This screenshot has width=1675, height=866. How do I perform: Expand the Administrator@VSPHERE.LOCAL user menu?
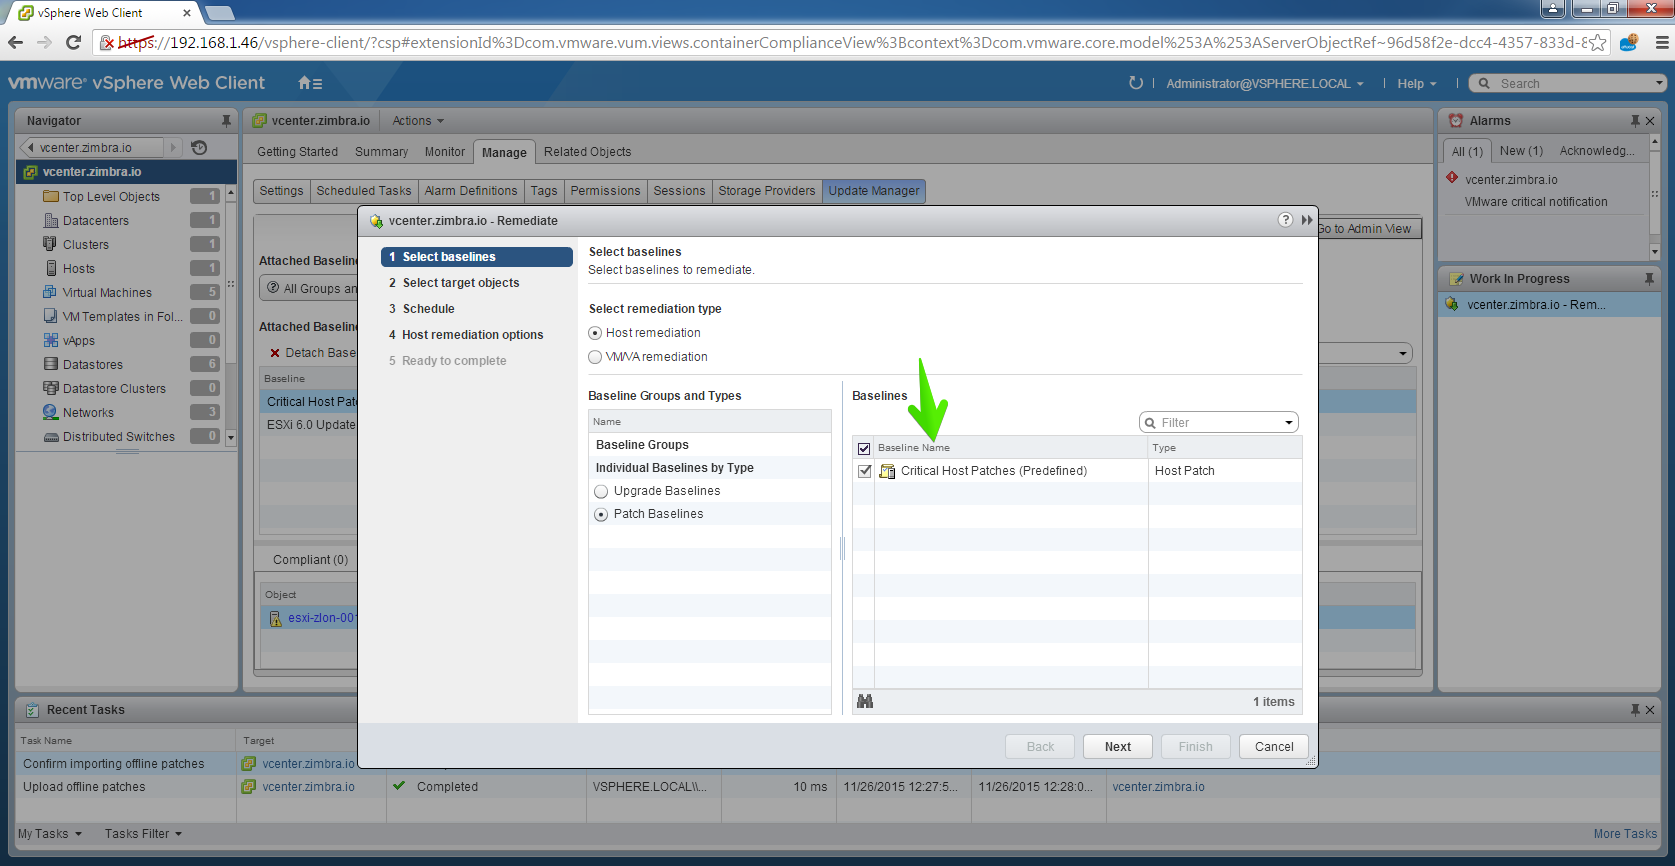coord(1265,83)
